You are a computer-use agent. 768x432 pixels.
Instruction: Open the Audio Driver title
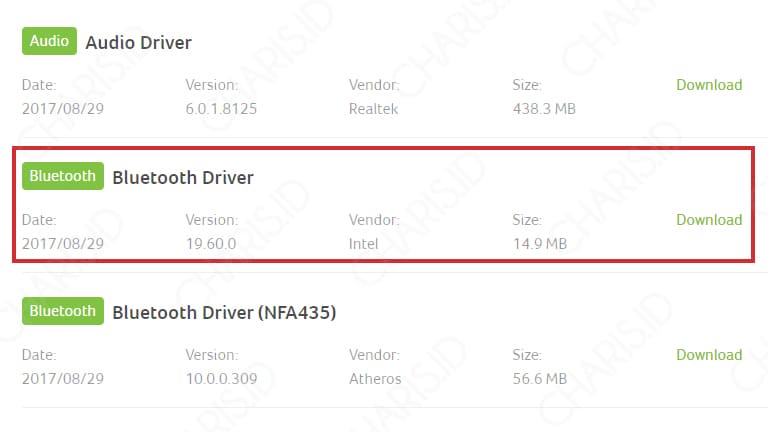coord(139,43)
